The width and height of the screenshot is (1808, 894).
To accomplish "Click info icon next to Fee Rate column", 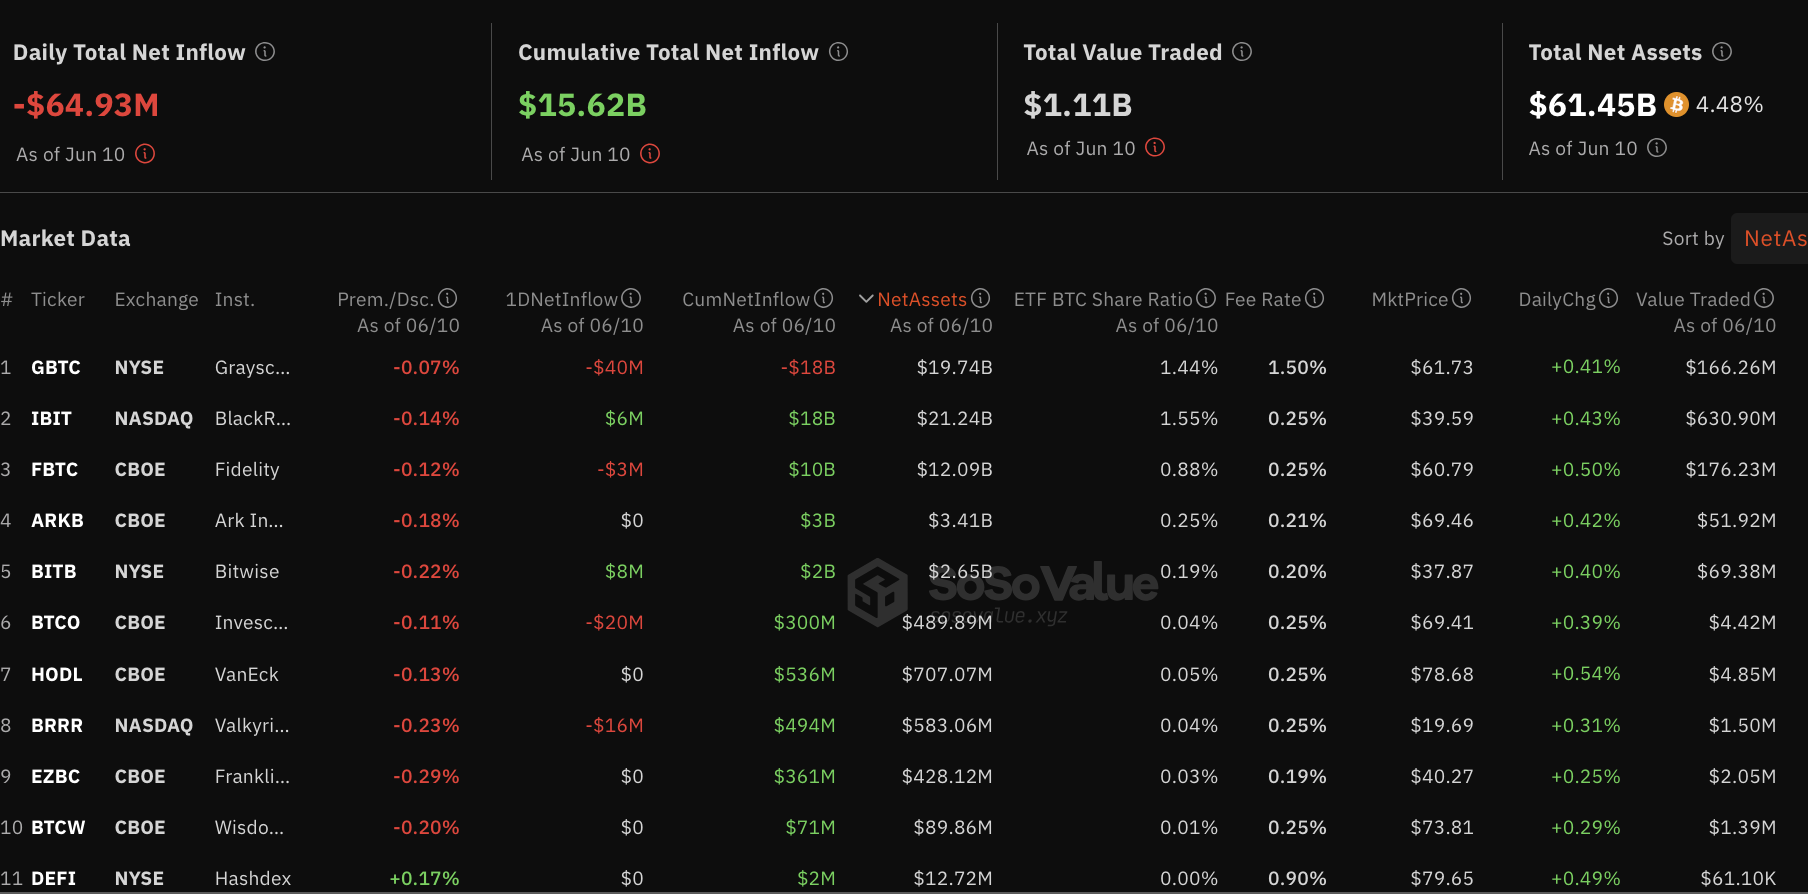I will tap(1315, 298).
